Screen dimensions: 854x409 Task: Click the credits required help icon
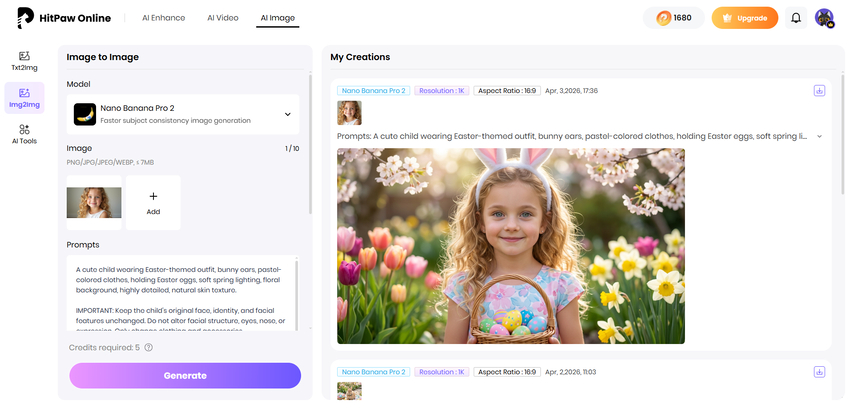tap(148, 347)
